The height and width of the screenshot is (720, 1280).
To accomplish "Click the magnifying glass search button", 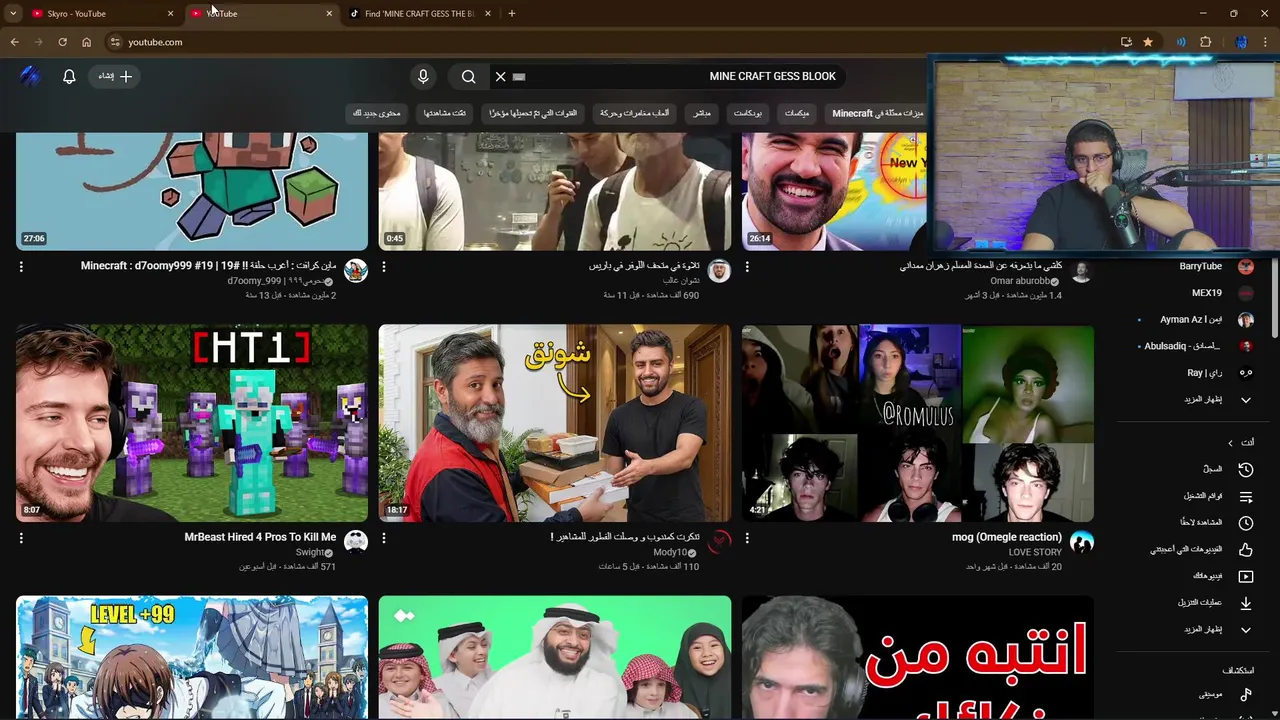I will (468, 76).
